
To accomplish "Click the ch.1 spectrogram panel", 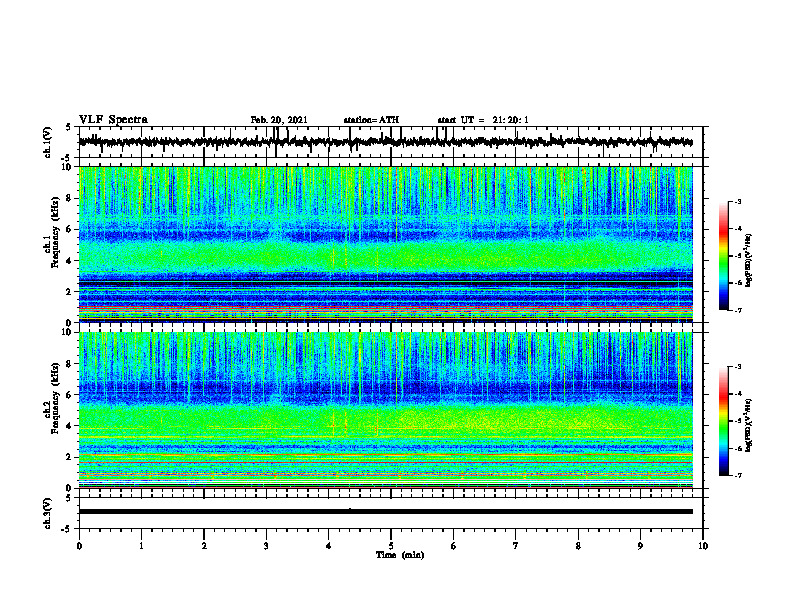I will [386, 244].
